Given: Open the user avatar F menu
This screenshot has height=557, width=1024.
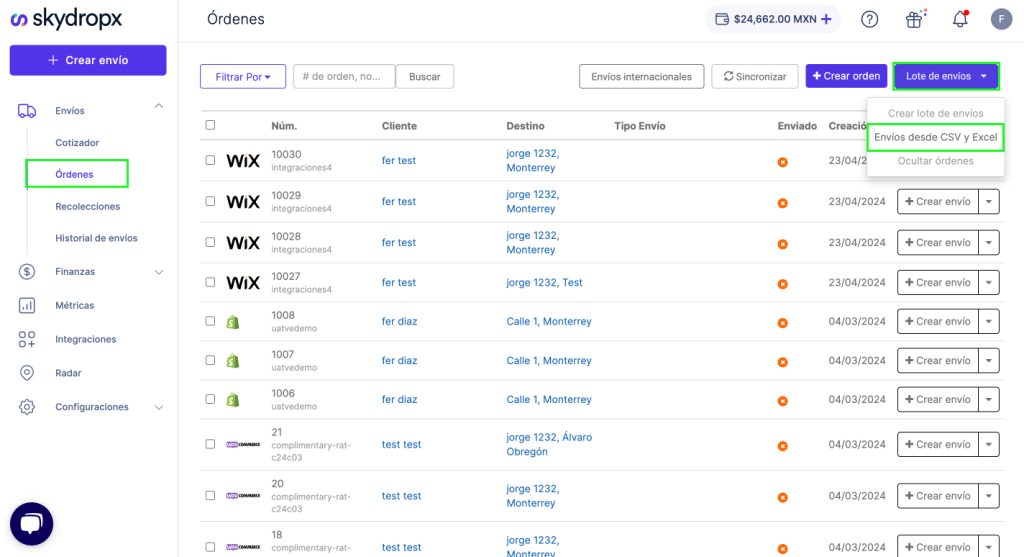Looking at the screenshot, I should tap(1001, 19).
